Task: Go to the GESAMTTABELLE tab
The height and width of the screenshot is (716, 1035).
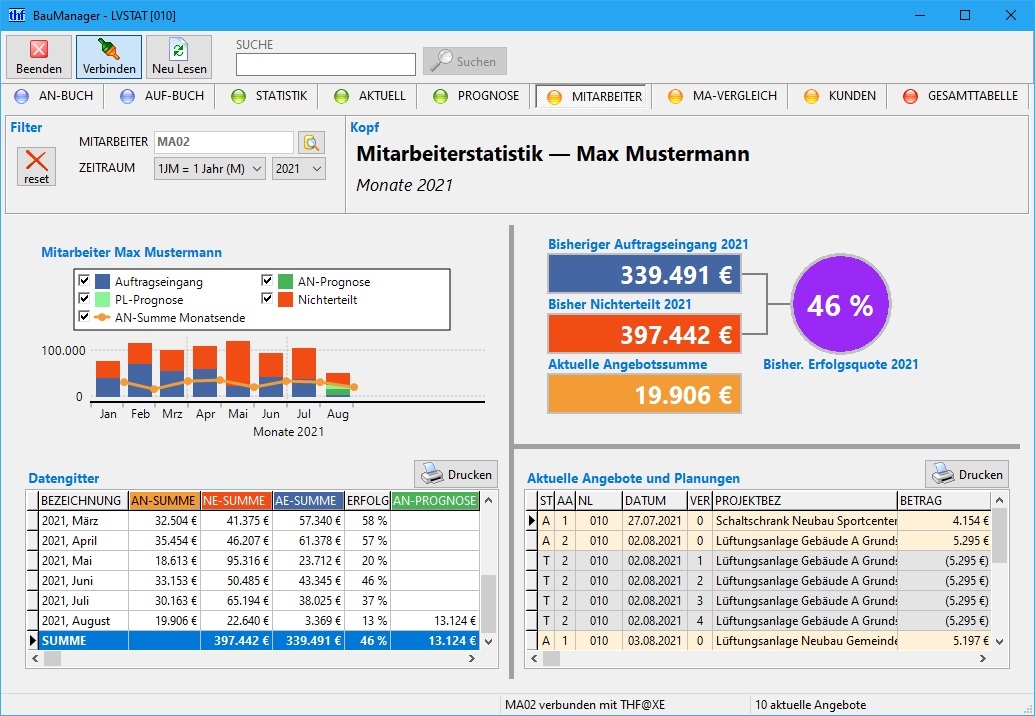Action: pos(960,96)
